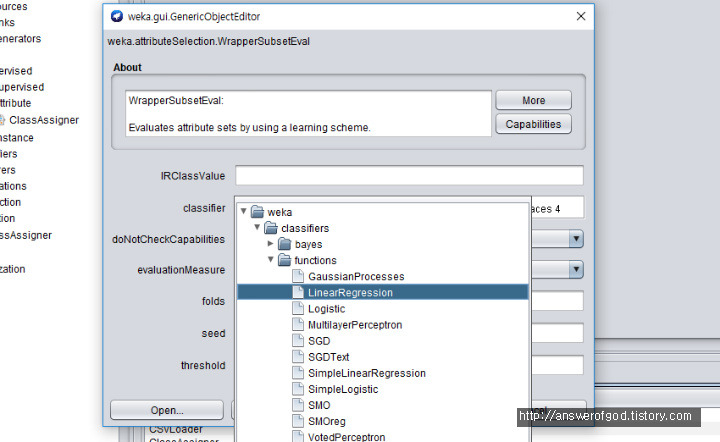Viewport: 720px width, 442px height.
Task: Choose SGD from the functions list
Action: (319, 341)
